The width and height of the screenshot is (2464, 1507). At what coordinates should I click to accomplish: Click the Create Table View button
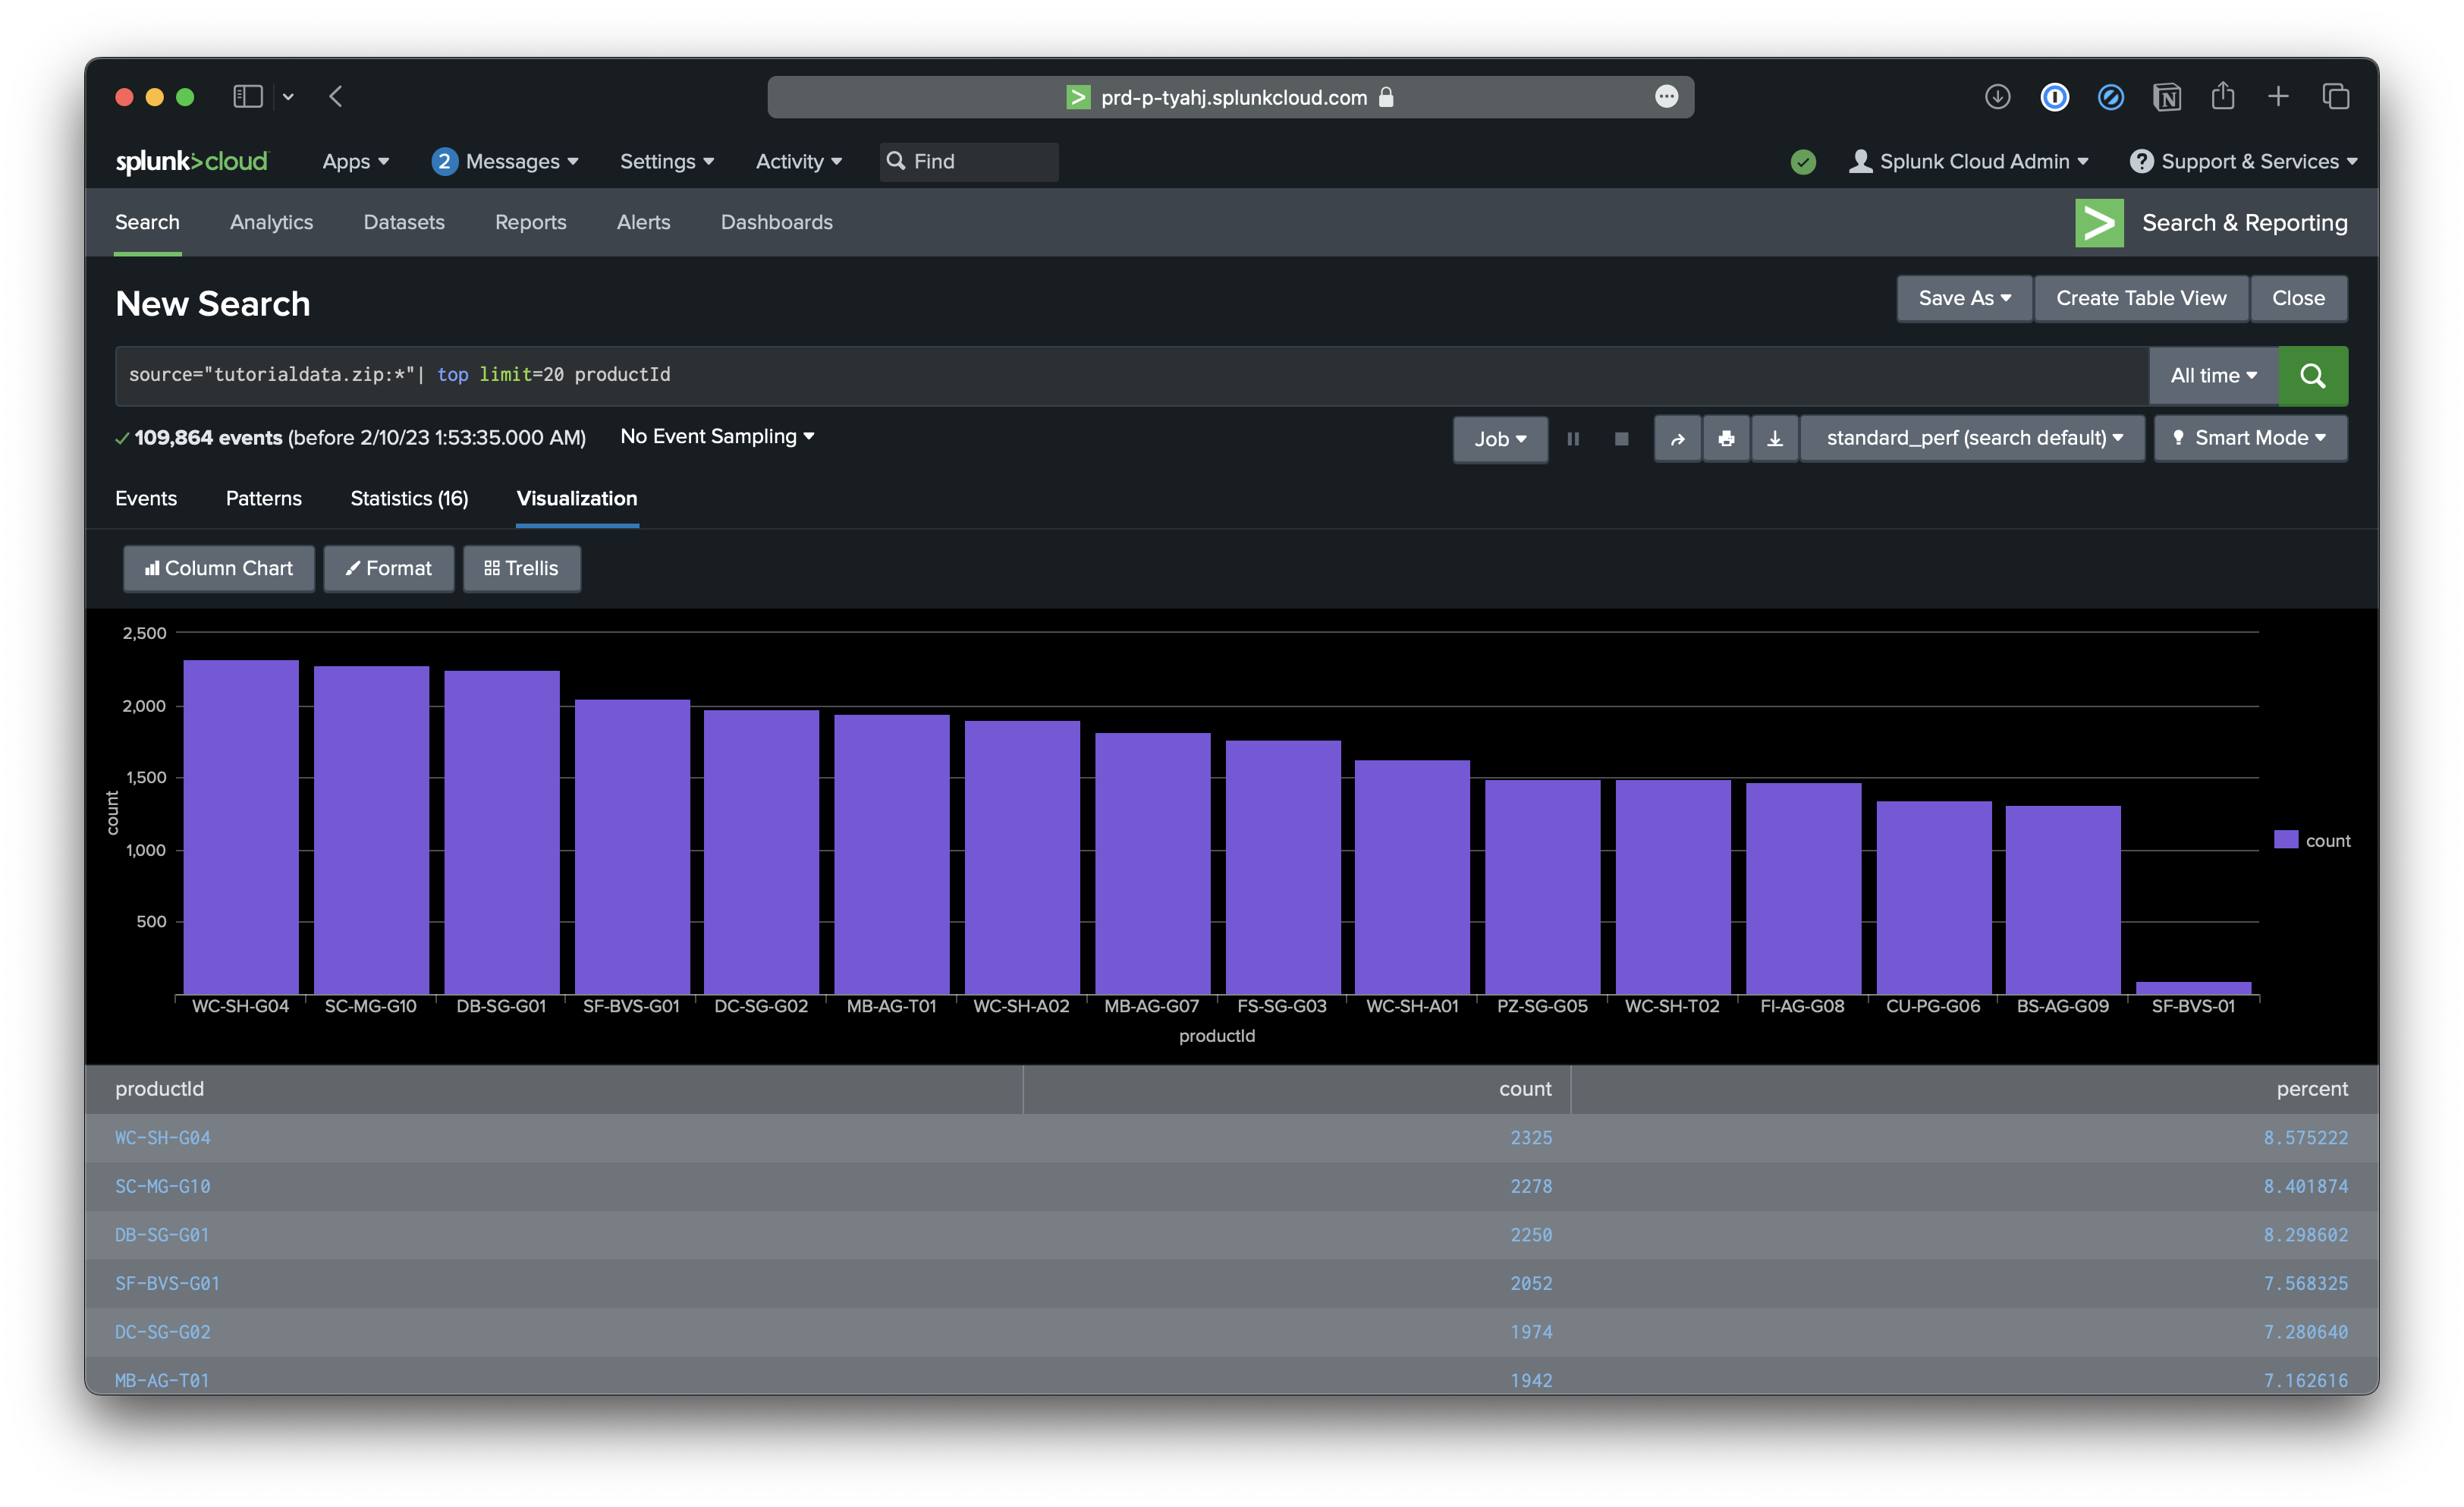[2140, 298]
